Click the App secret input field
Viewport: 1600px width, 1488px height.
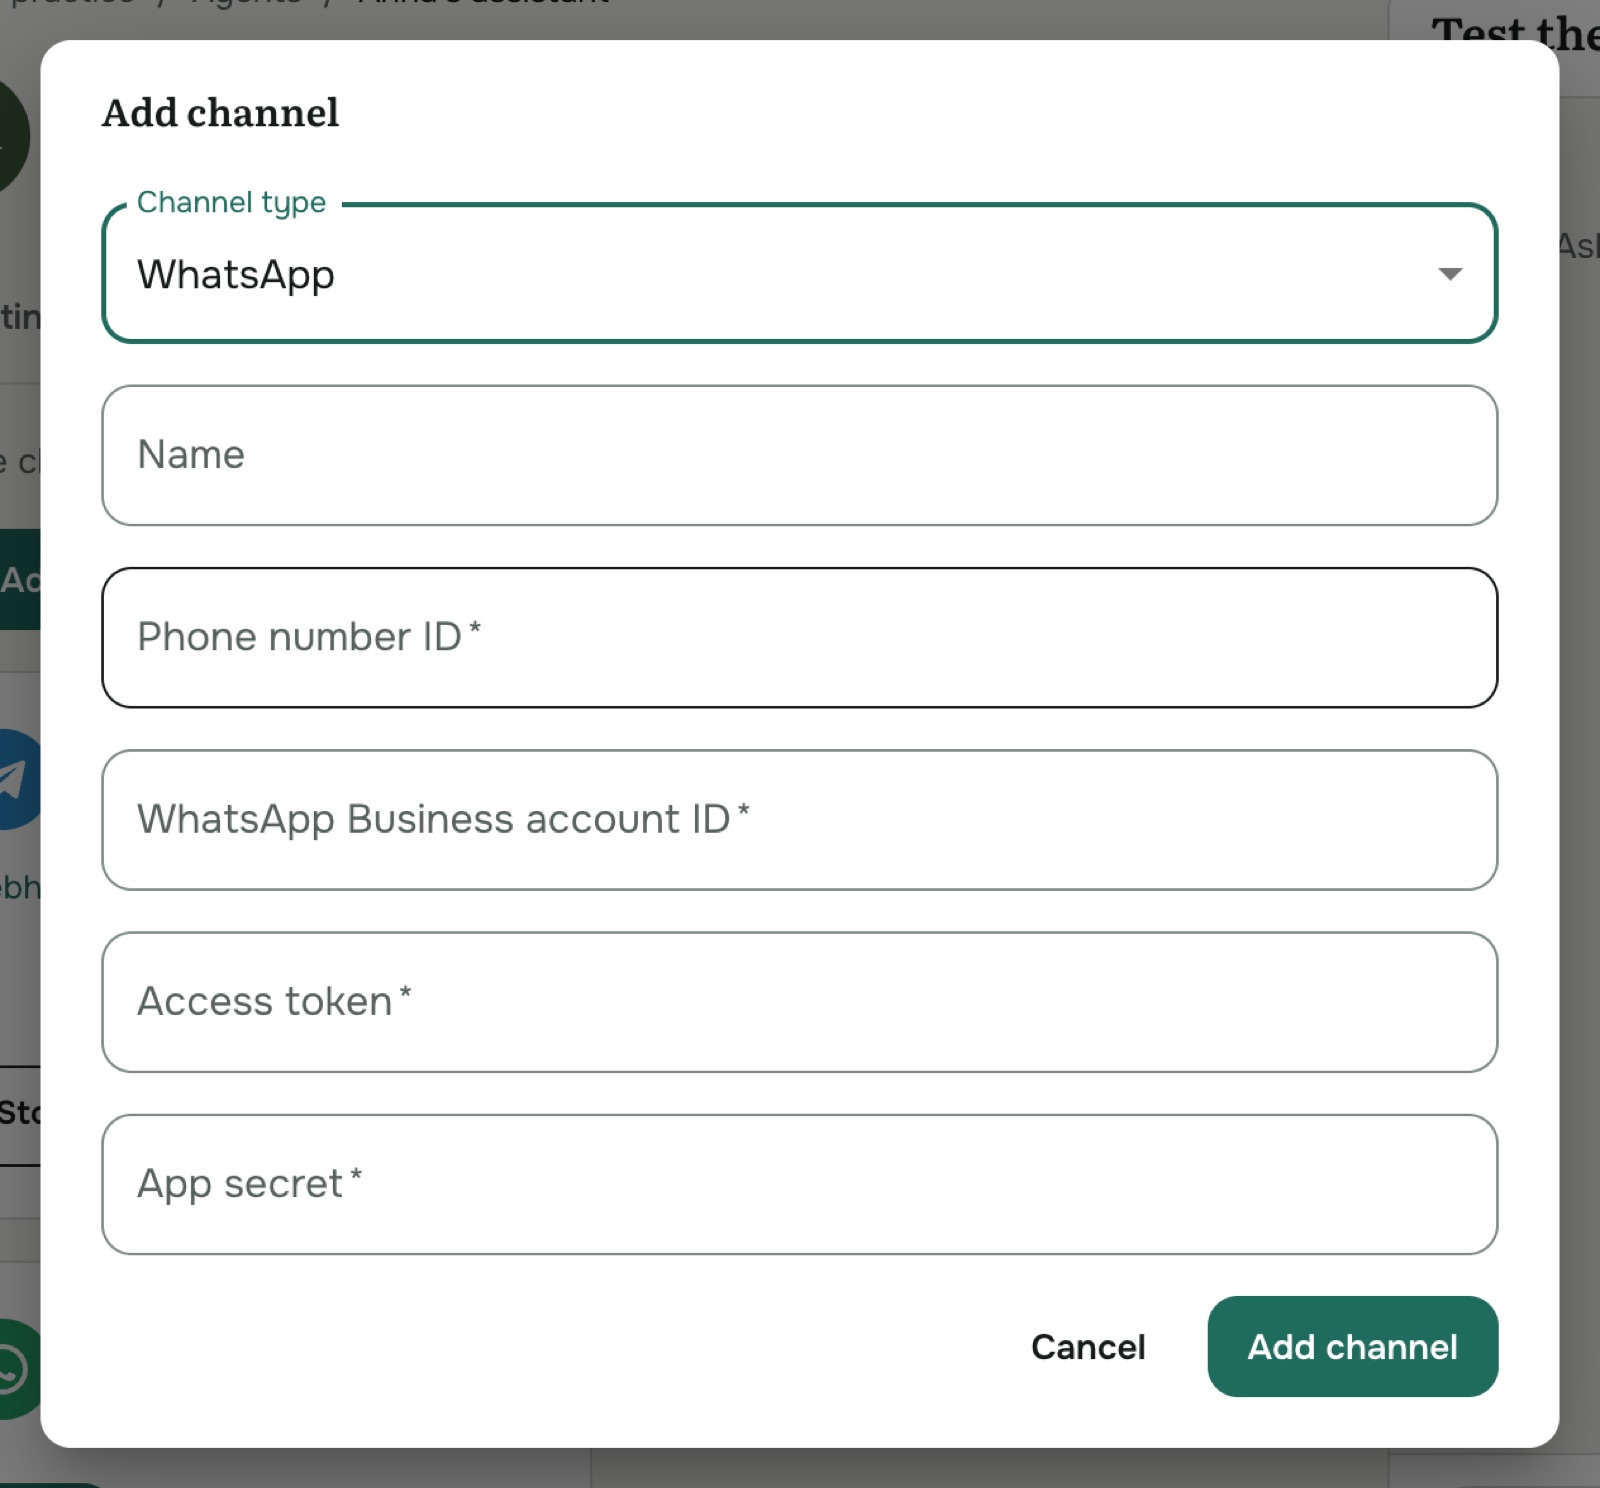click(x=799, y=1184)
